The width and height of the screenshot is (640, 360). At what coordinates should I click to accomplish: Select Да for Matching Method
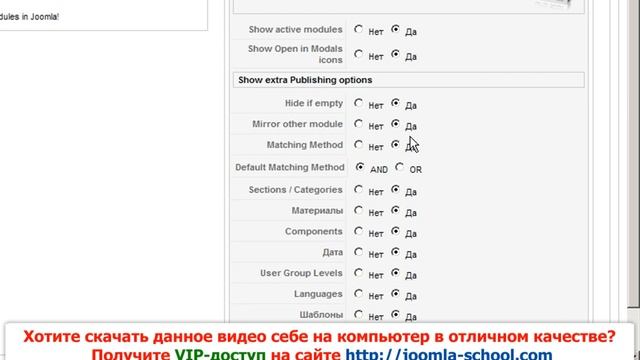395,144
